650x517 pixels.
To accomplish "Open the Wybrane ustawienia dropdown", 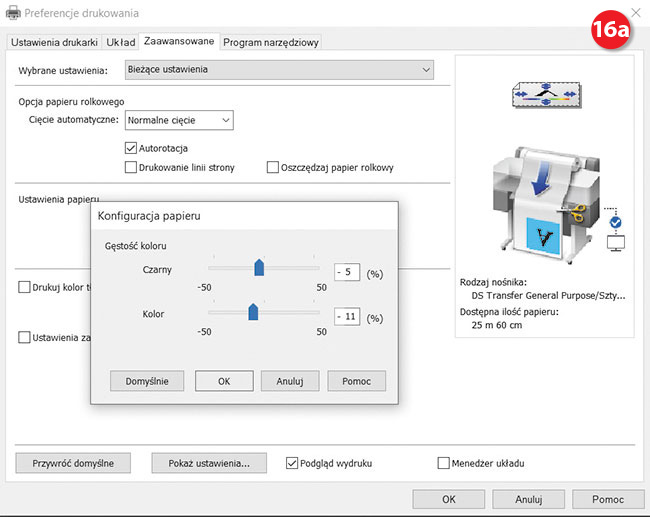I will point(279,70).
